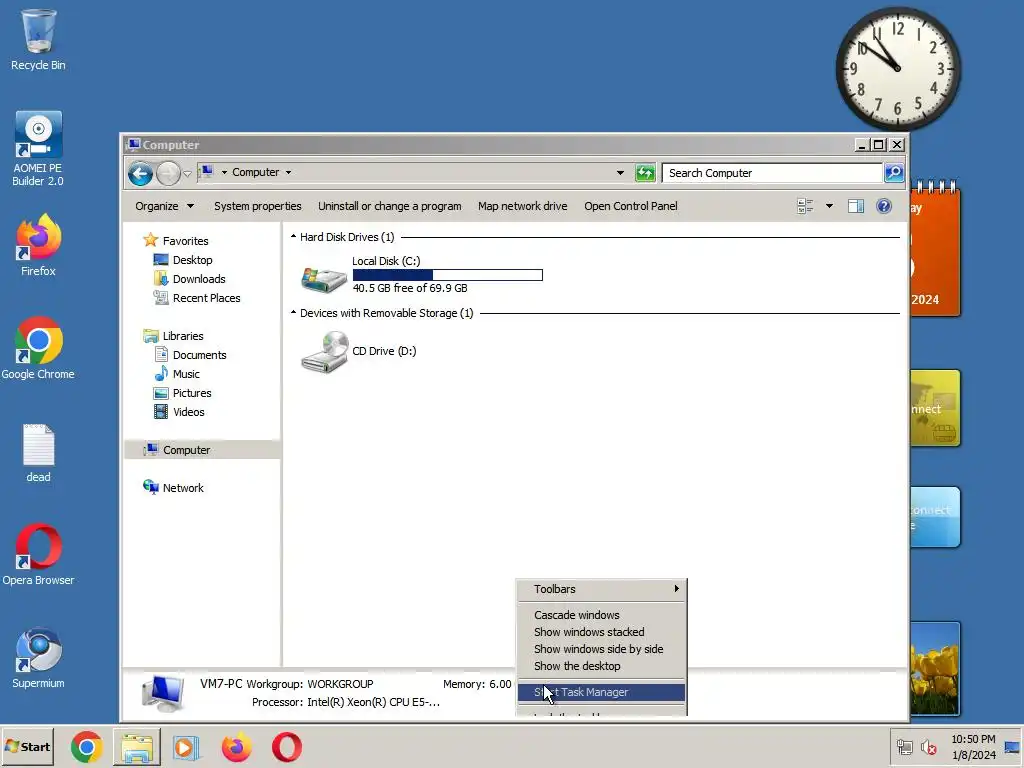Refresh the Computer window view
This screenshot has height=768, width=1024.
tap(645, 173)
